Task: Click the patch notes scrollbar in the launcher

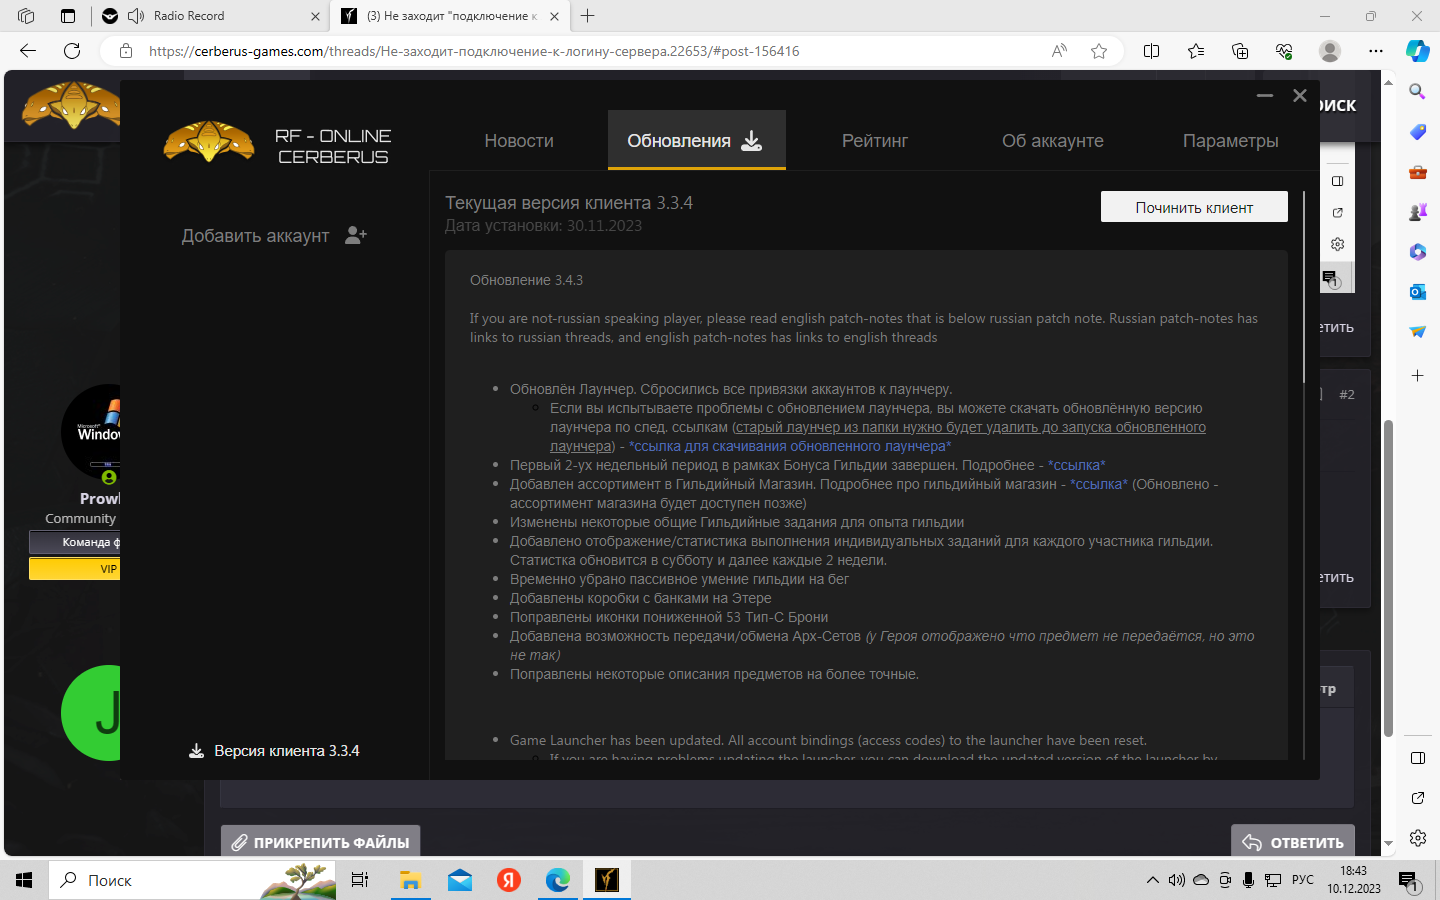Action: pyautogui.click(x=1304, y=287)
